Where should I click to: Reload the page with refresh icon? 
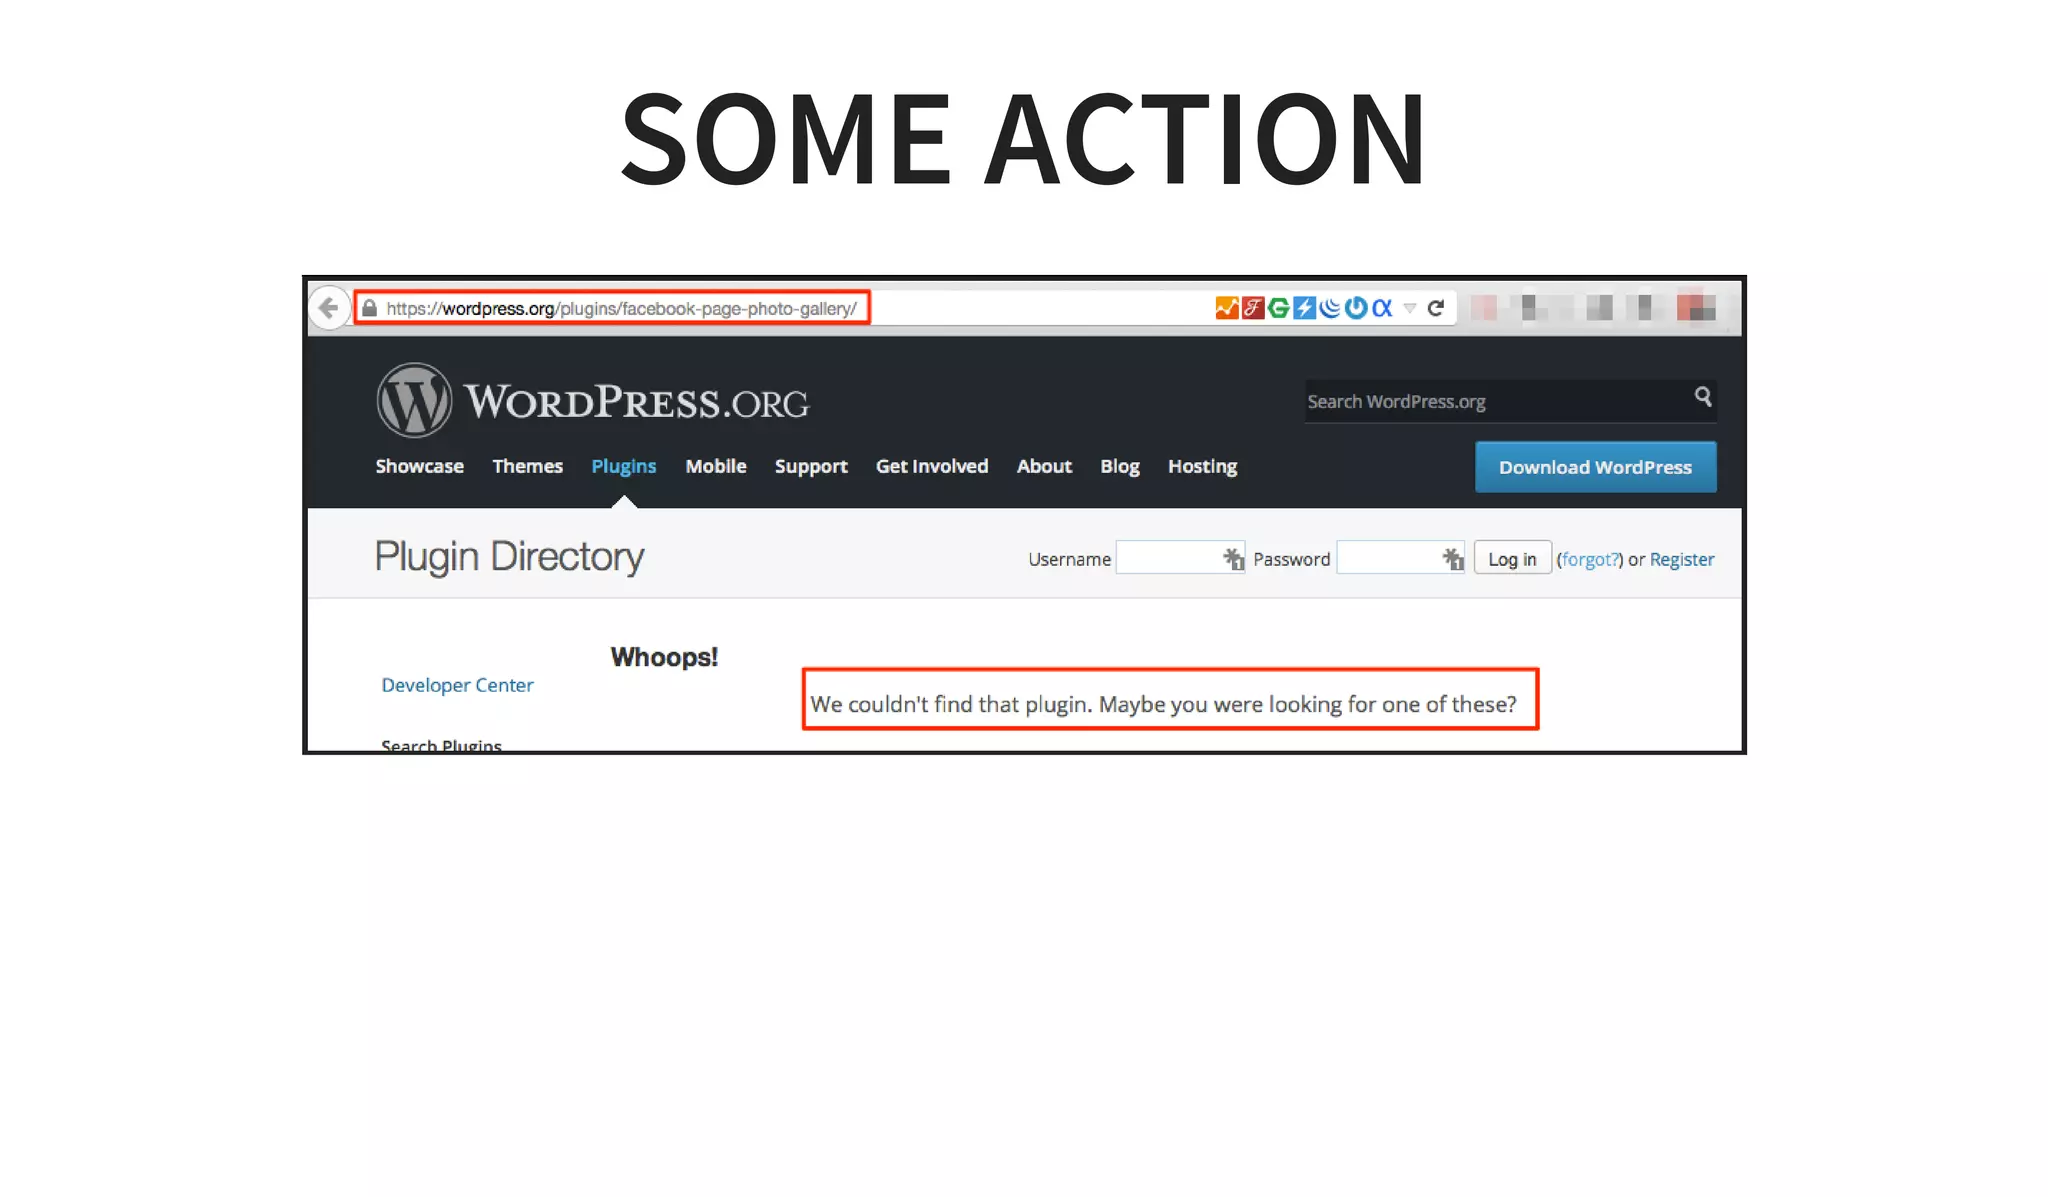(1436, 308)
